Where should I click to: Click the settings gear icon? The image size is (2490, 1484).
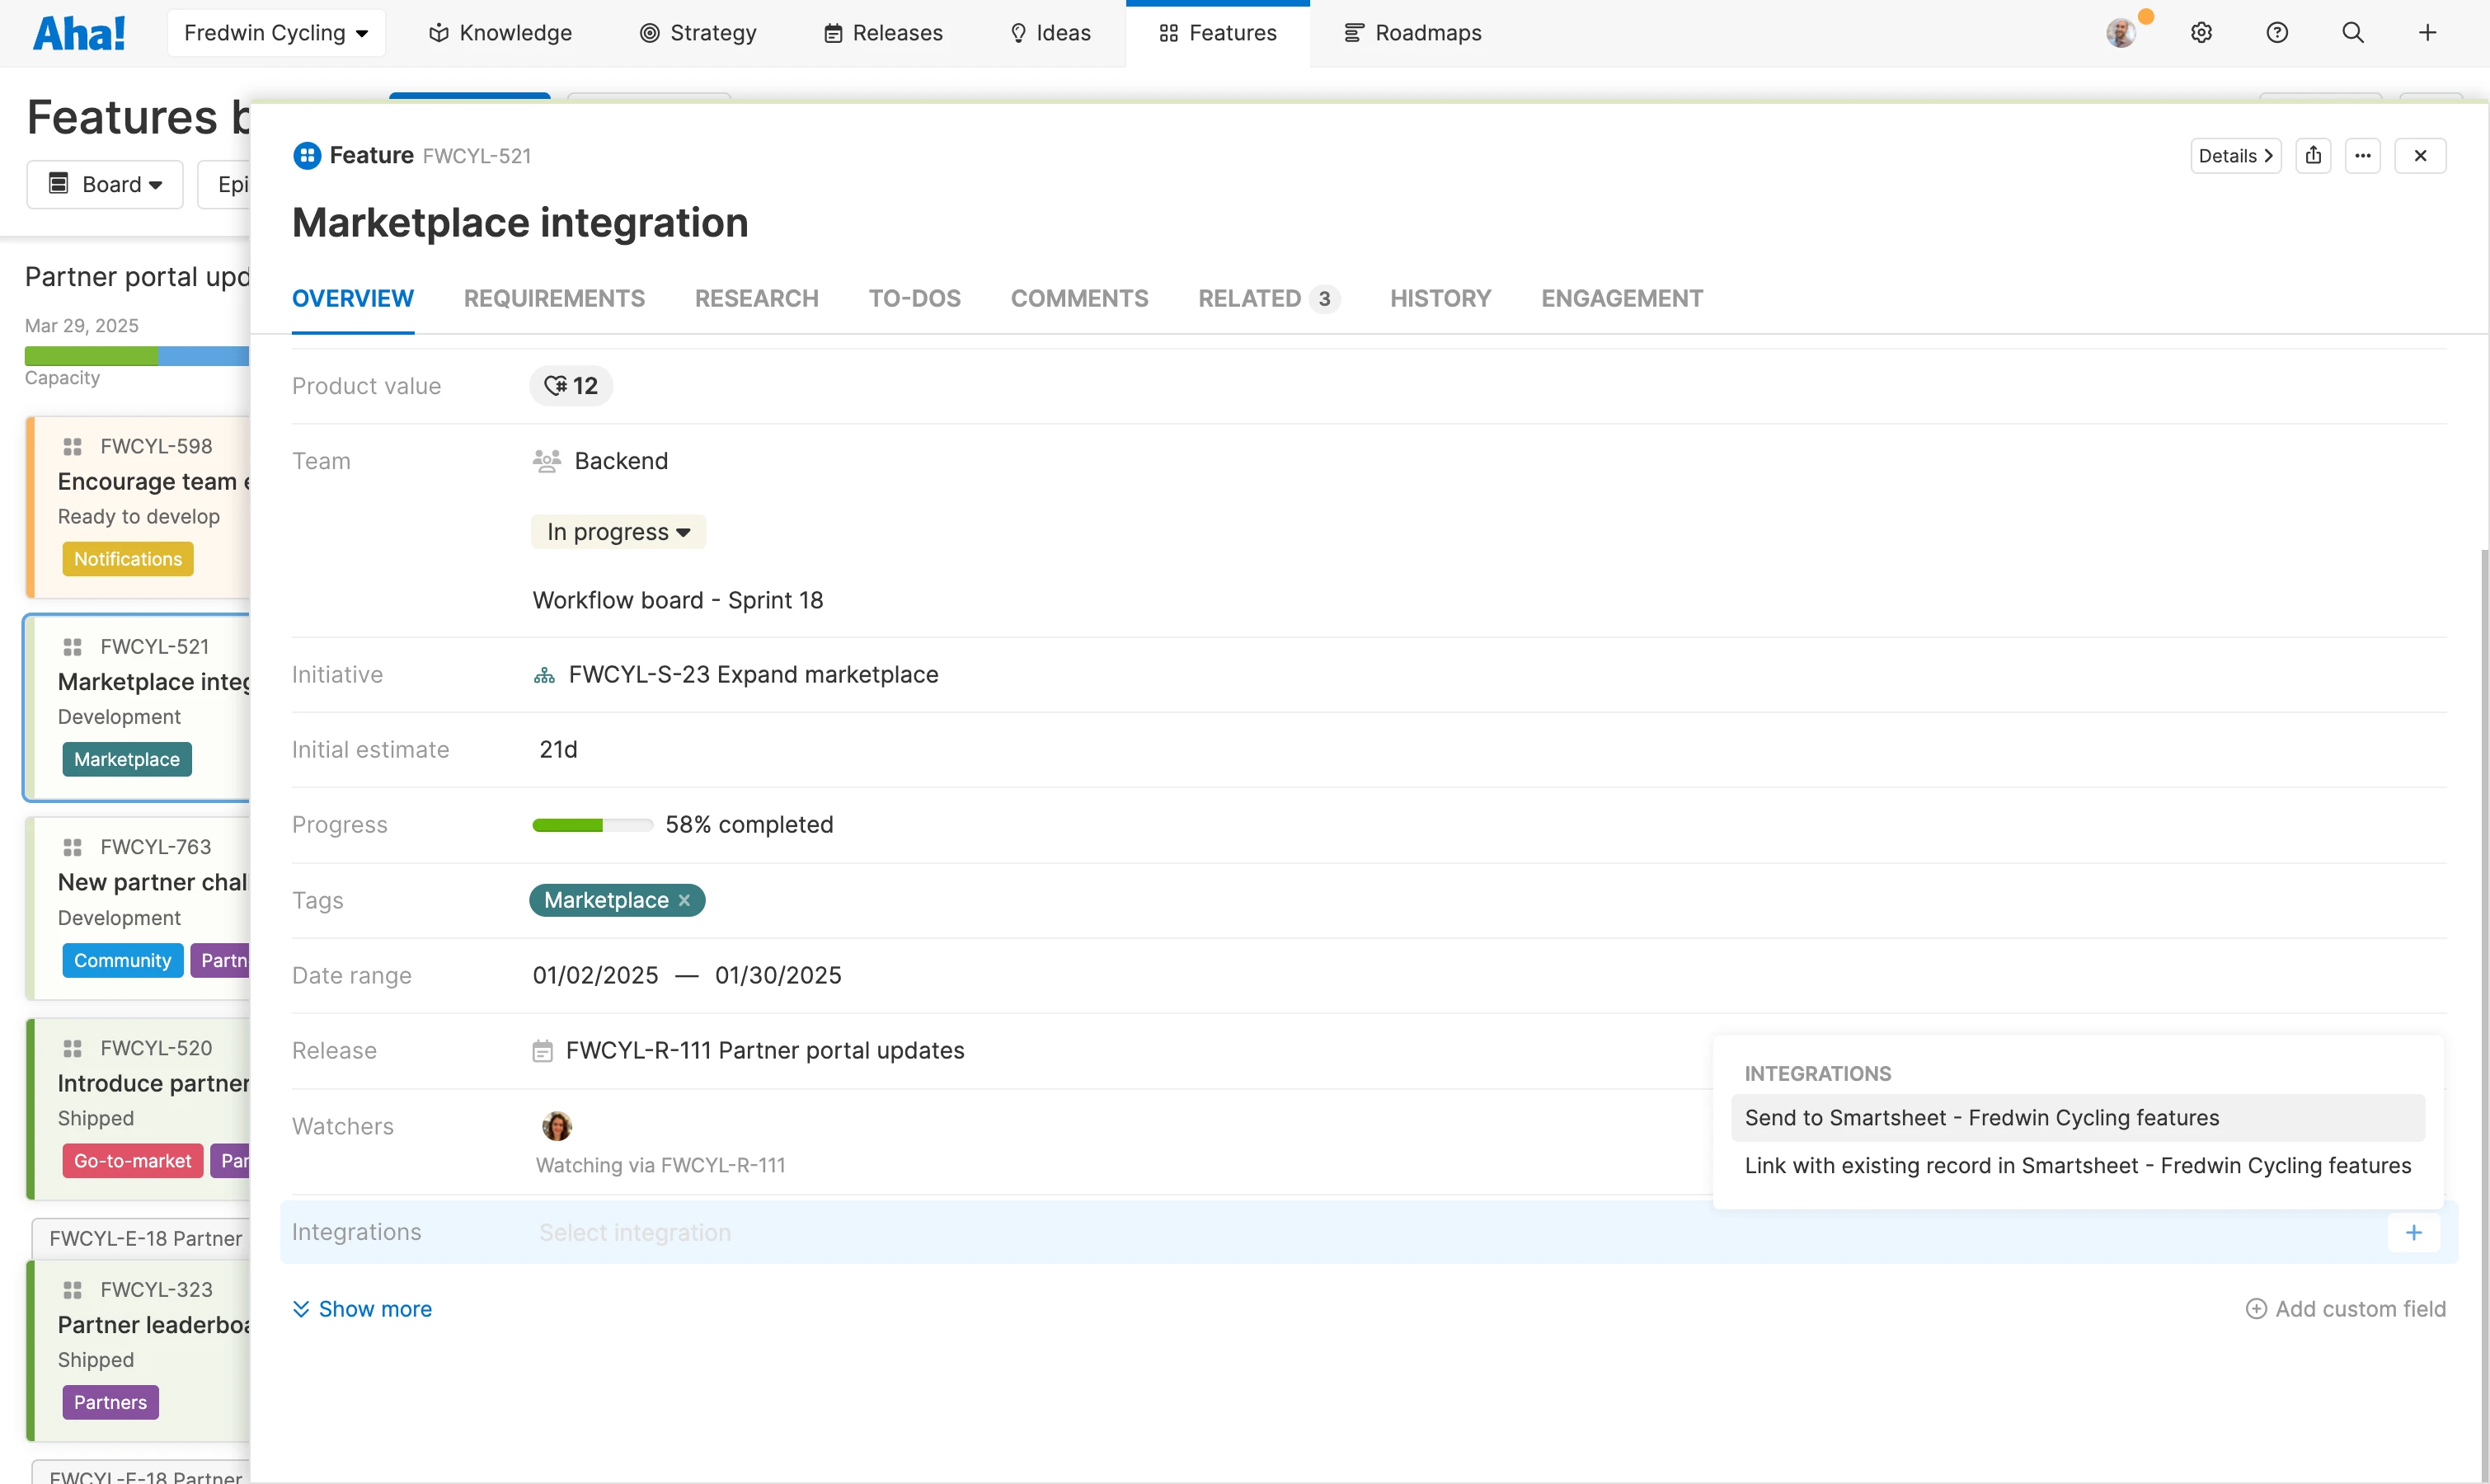click(2201, 33)
